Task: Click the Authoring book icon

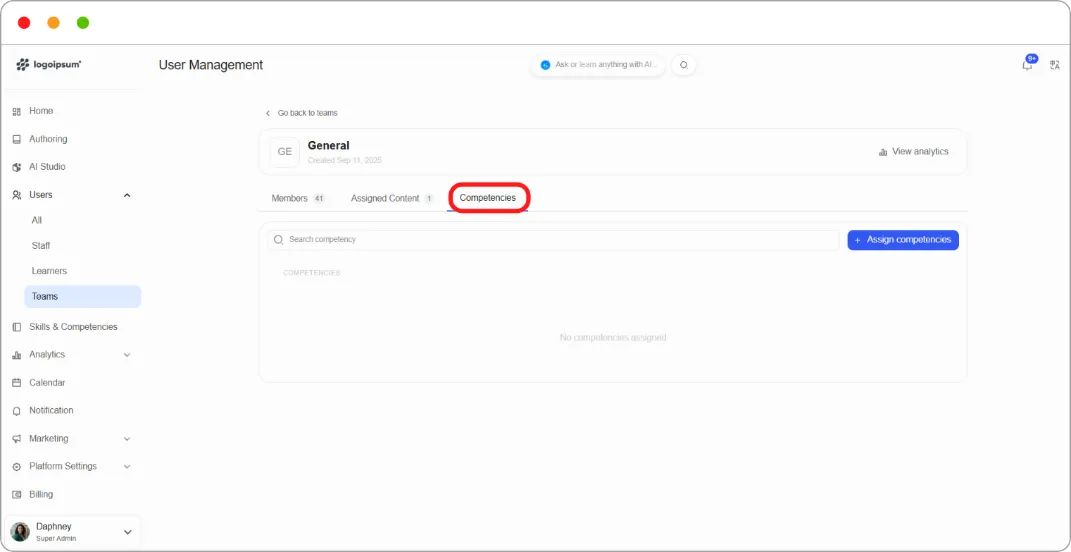Action: point(17,139)
